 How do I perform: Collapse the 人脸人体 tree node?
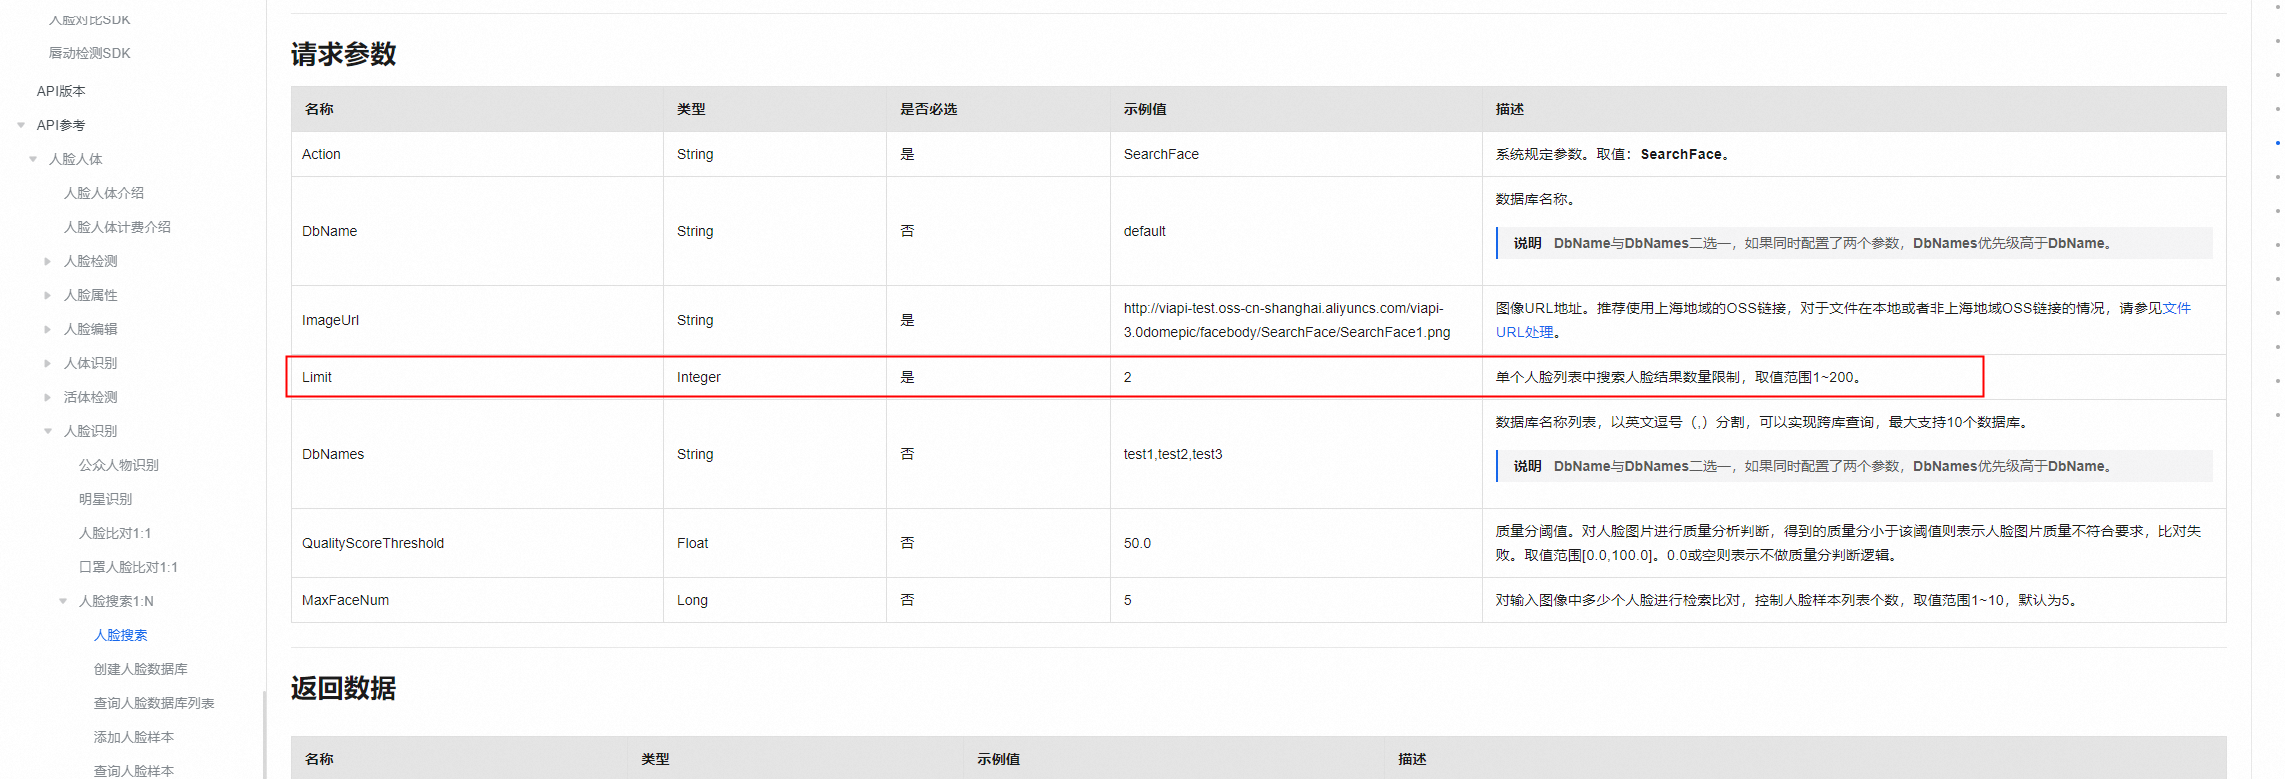point(33,159)
